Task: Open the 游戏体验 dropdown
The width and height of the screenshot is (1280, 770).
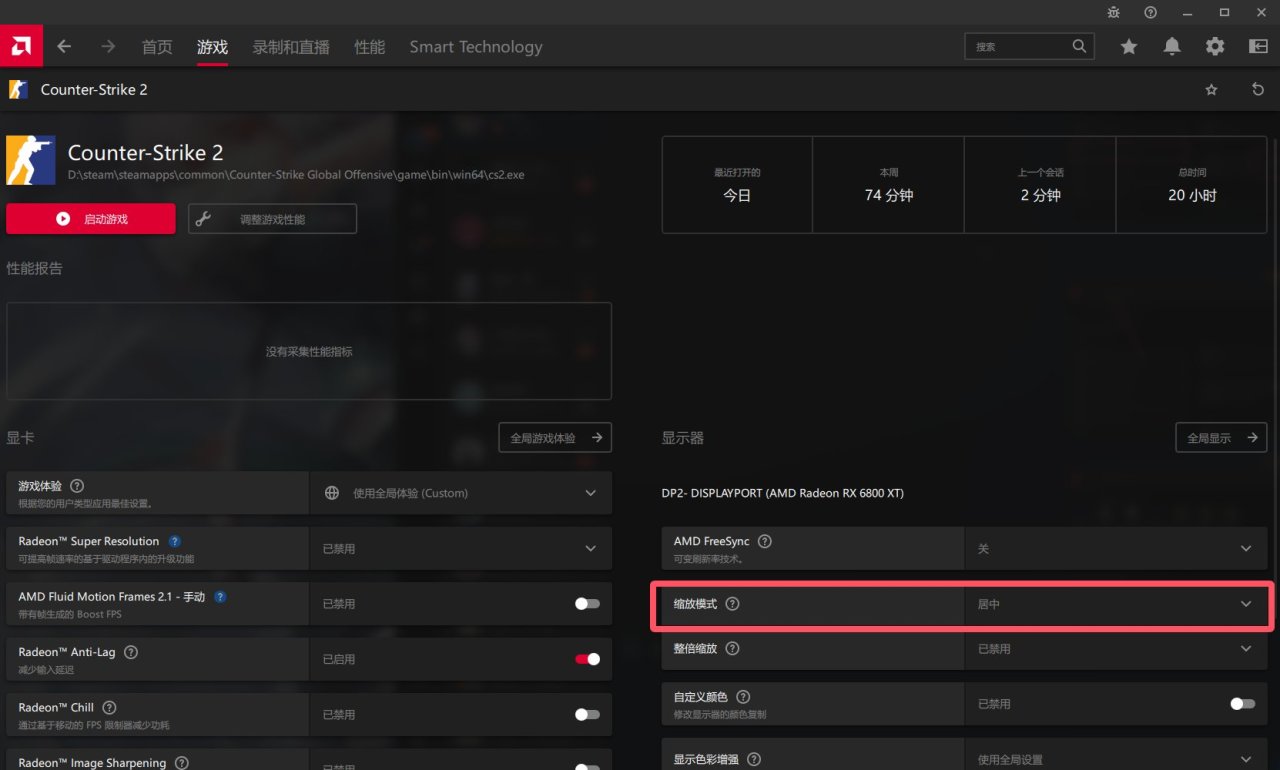Action: pyautogui.click(x=461, y=493)
